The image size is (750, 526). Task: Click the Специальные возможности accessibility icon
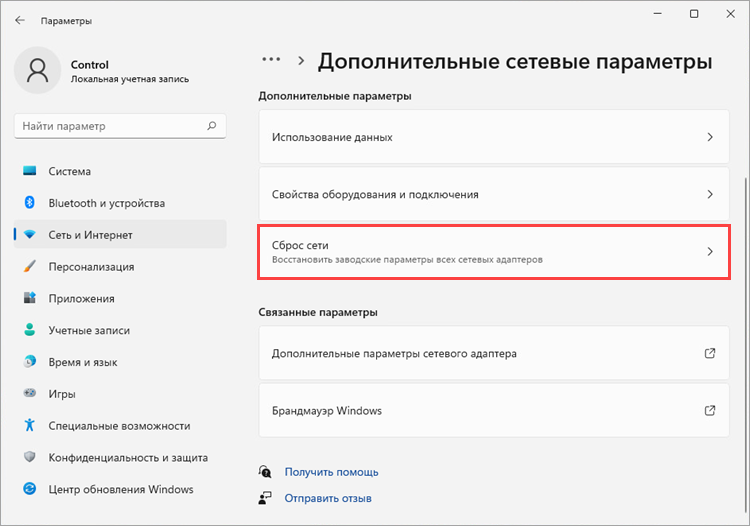click(30, 425)
